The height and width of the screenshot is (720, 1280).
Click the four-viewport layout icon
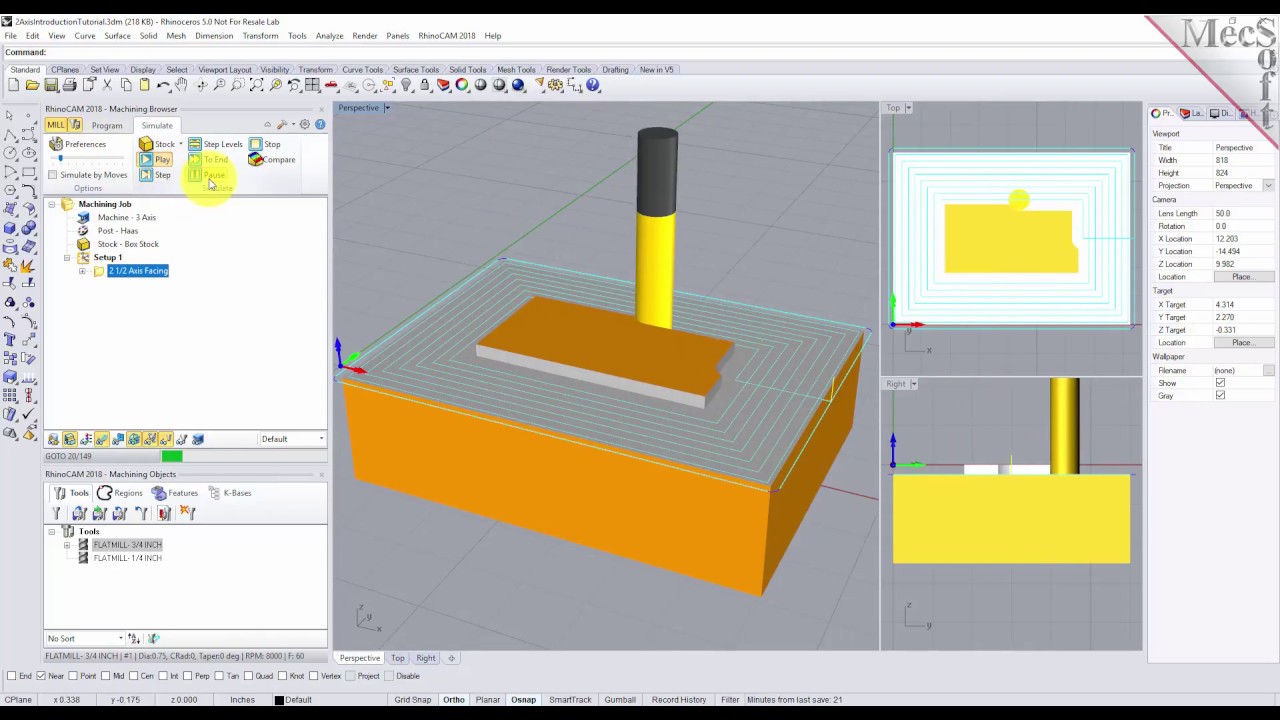point(312,86)
